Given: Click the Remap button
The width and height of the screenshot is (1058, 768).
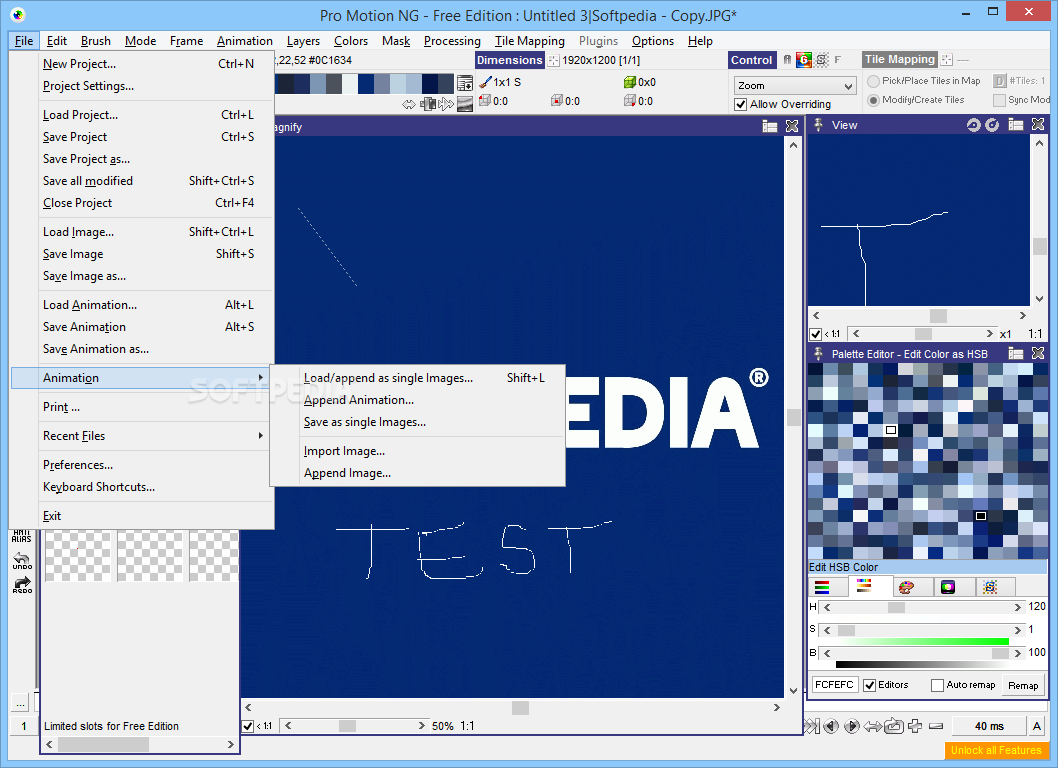Looking at the screenshot, I should pos(1023,686).
